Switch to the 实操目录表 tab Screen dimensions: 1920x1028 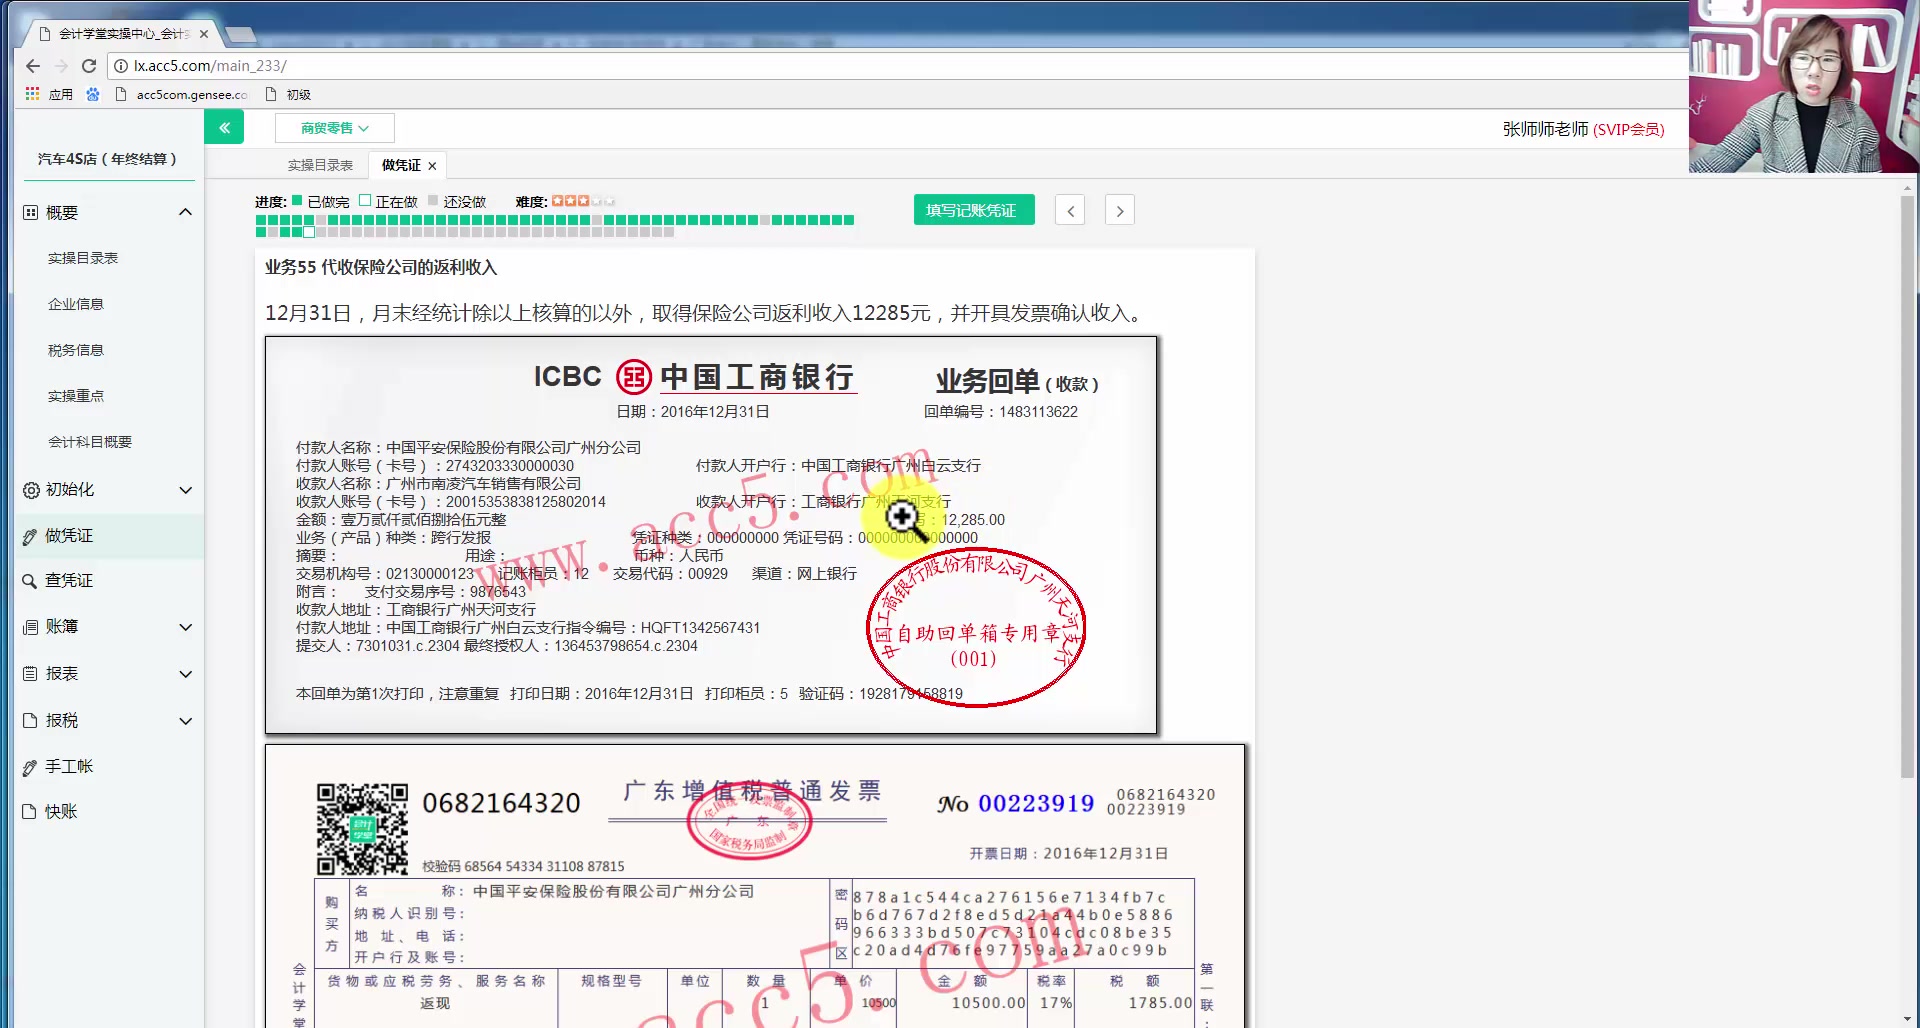pos(320,165)
